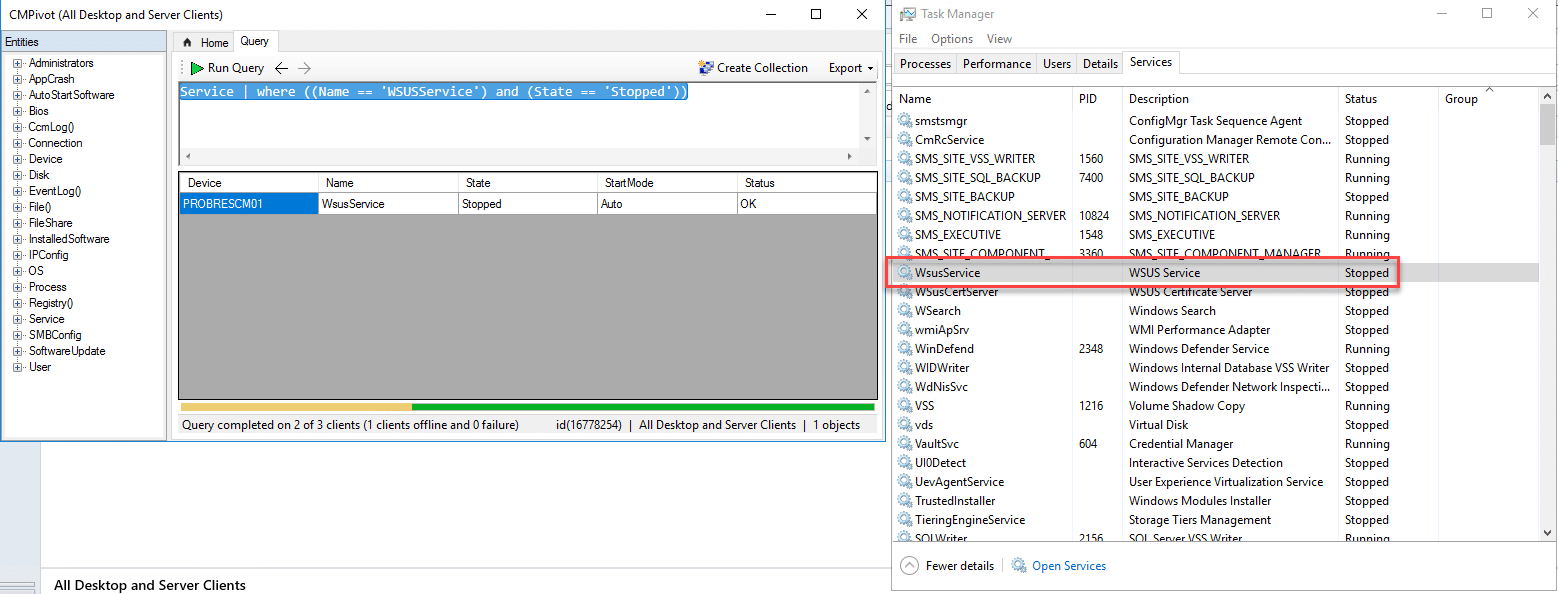The image size is (1558, 594).
Task: Select the Registry() entity in tree
Action: tap(51, 303)
